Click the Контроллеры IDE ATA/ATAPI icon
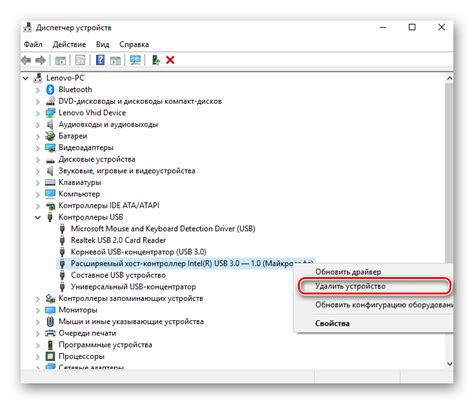The image size is (474, 404). 50,206
